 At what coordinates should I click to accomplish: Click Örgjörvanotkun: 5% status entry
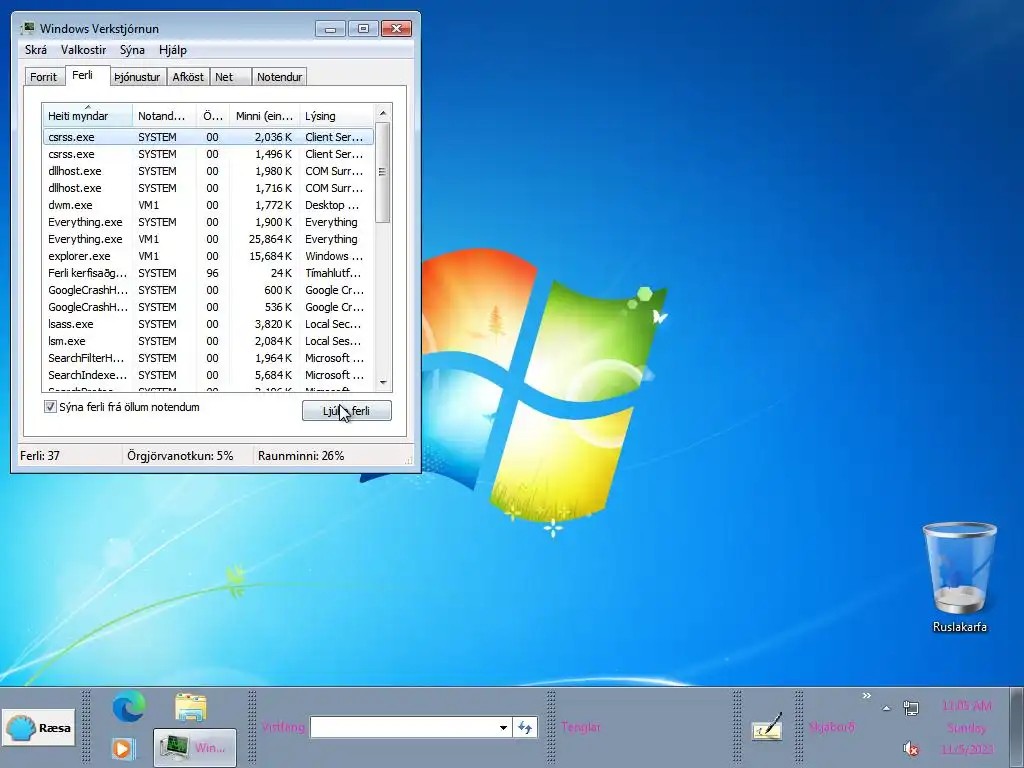coord(180,456)
